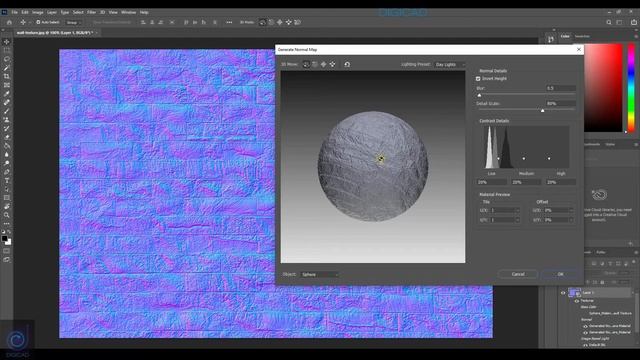This screenshot has width=640, height=360.
Task: Select the Brush tool
Action: 7,111
